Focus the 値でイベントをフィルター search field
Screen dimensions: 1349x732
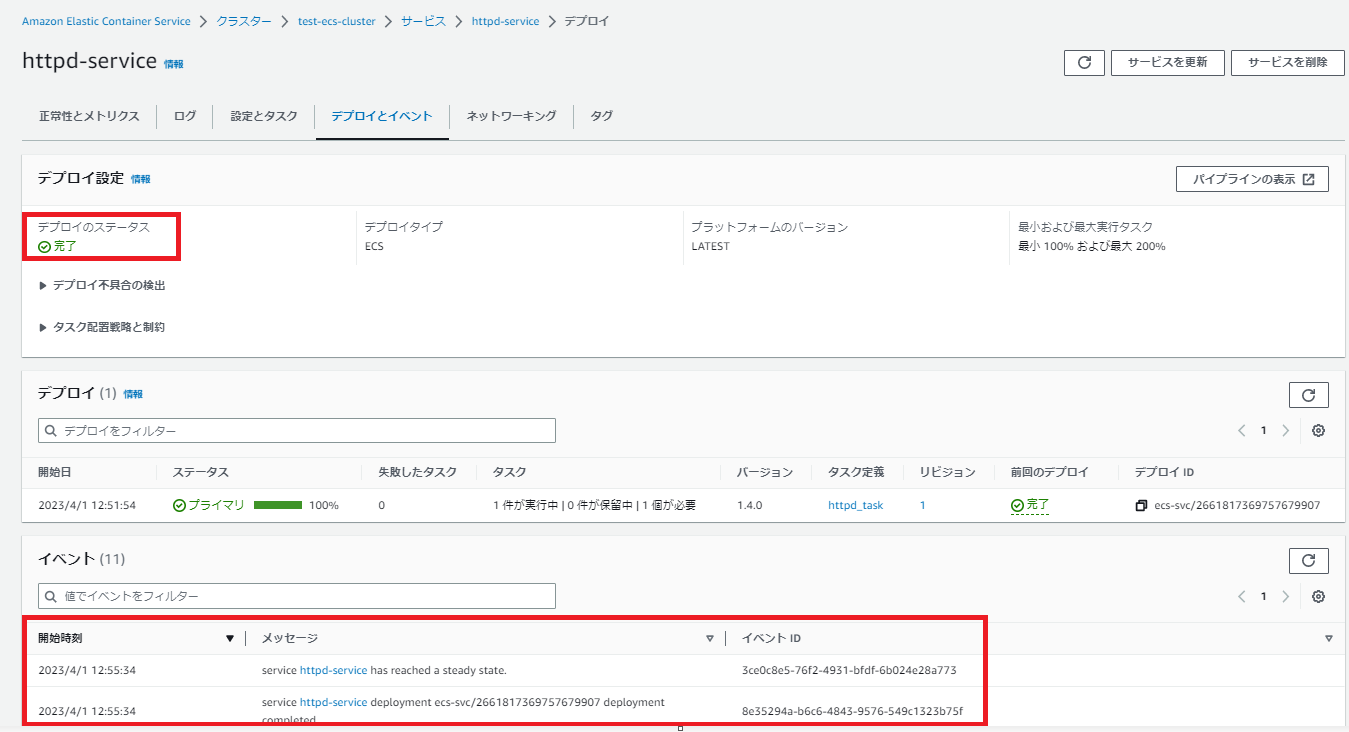[297, 596]
